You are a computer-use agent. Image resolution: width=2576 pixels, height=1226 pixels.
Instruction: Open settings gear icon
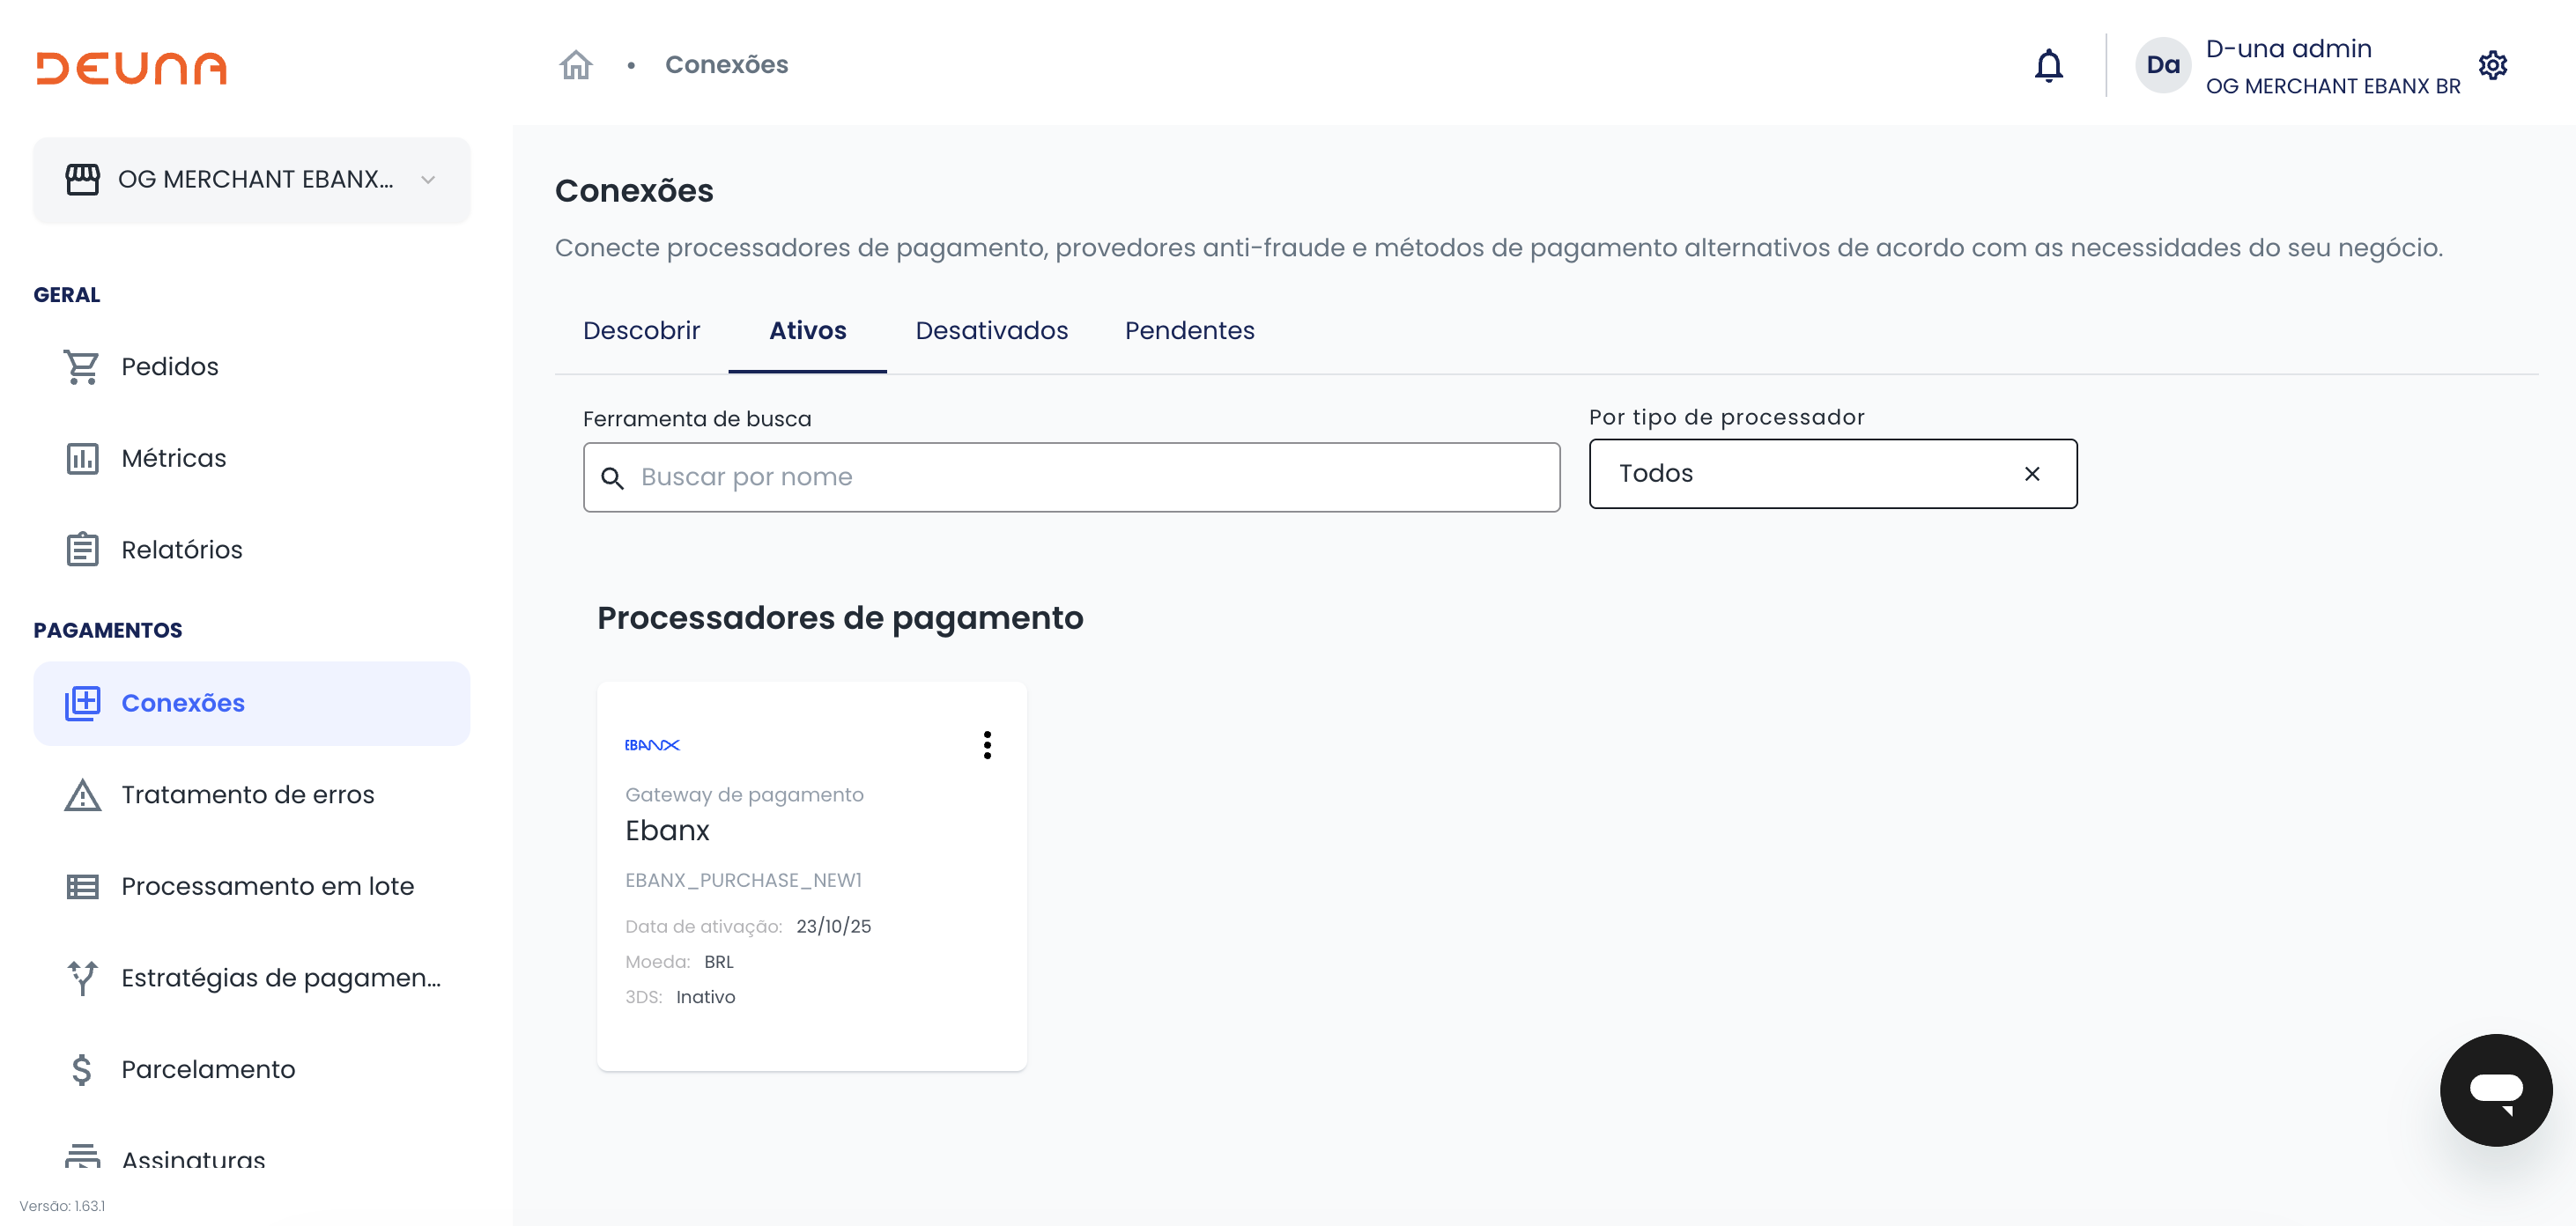click(2492, 65)
